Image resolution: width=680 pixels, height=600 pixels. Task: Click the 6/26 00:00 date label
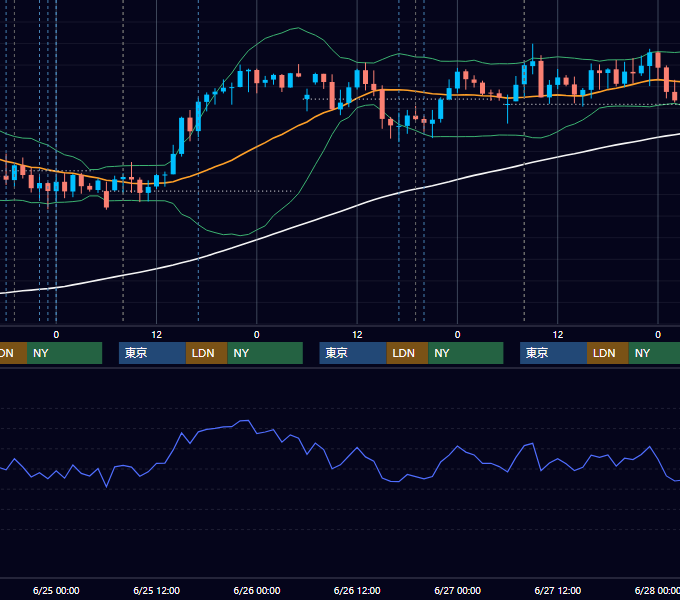point(257,590)
